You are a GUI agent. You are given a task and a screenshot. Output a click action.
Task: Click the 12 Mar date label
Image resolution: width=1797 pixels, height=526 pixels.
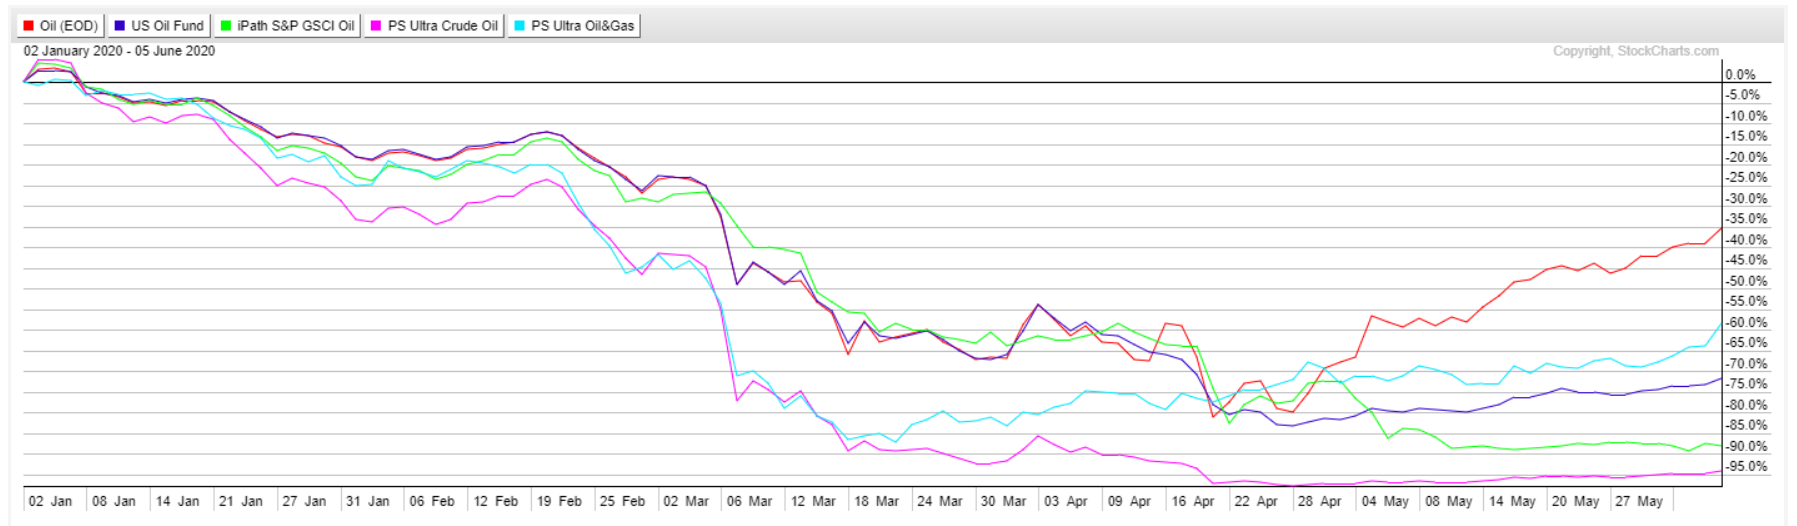[813, 501]
